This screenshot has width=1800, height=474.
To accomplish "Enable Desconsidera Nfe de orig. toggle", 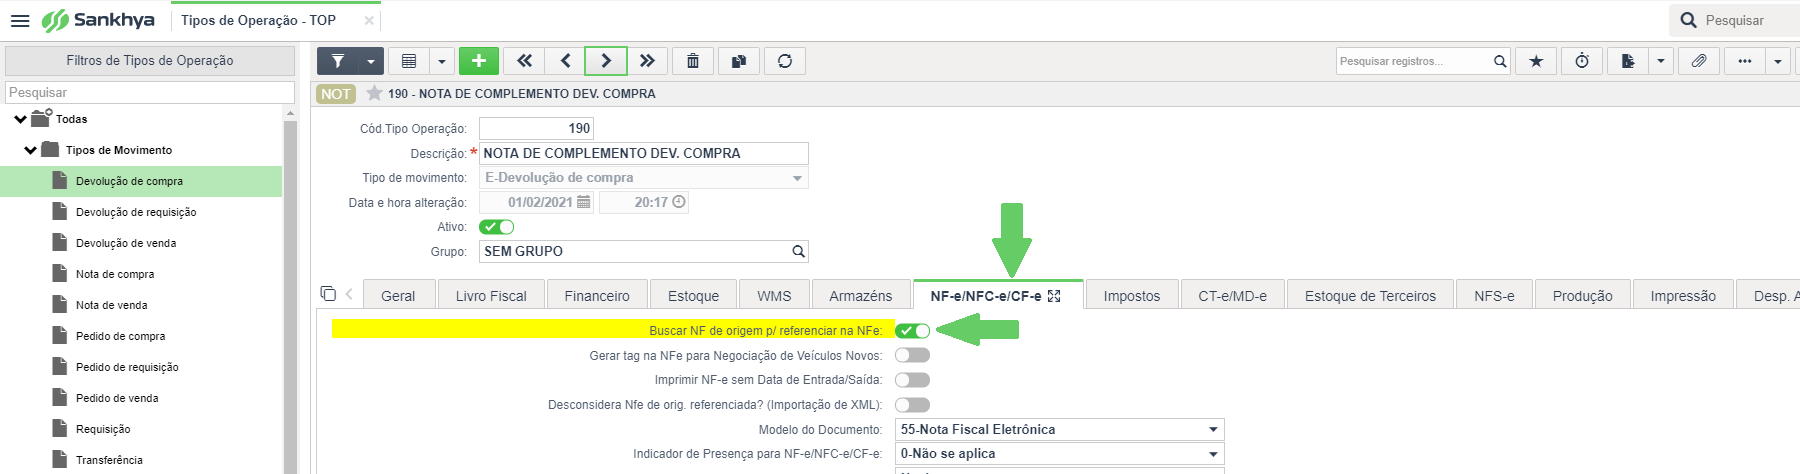I will point(912,405).
